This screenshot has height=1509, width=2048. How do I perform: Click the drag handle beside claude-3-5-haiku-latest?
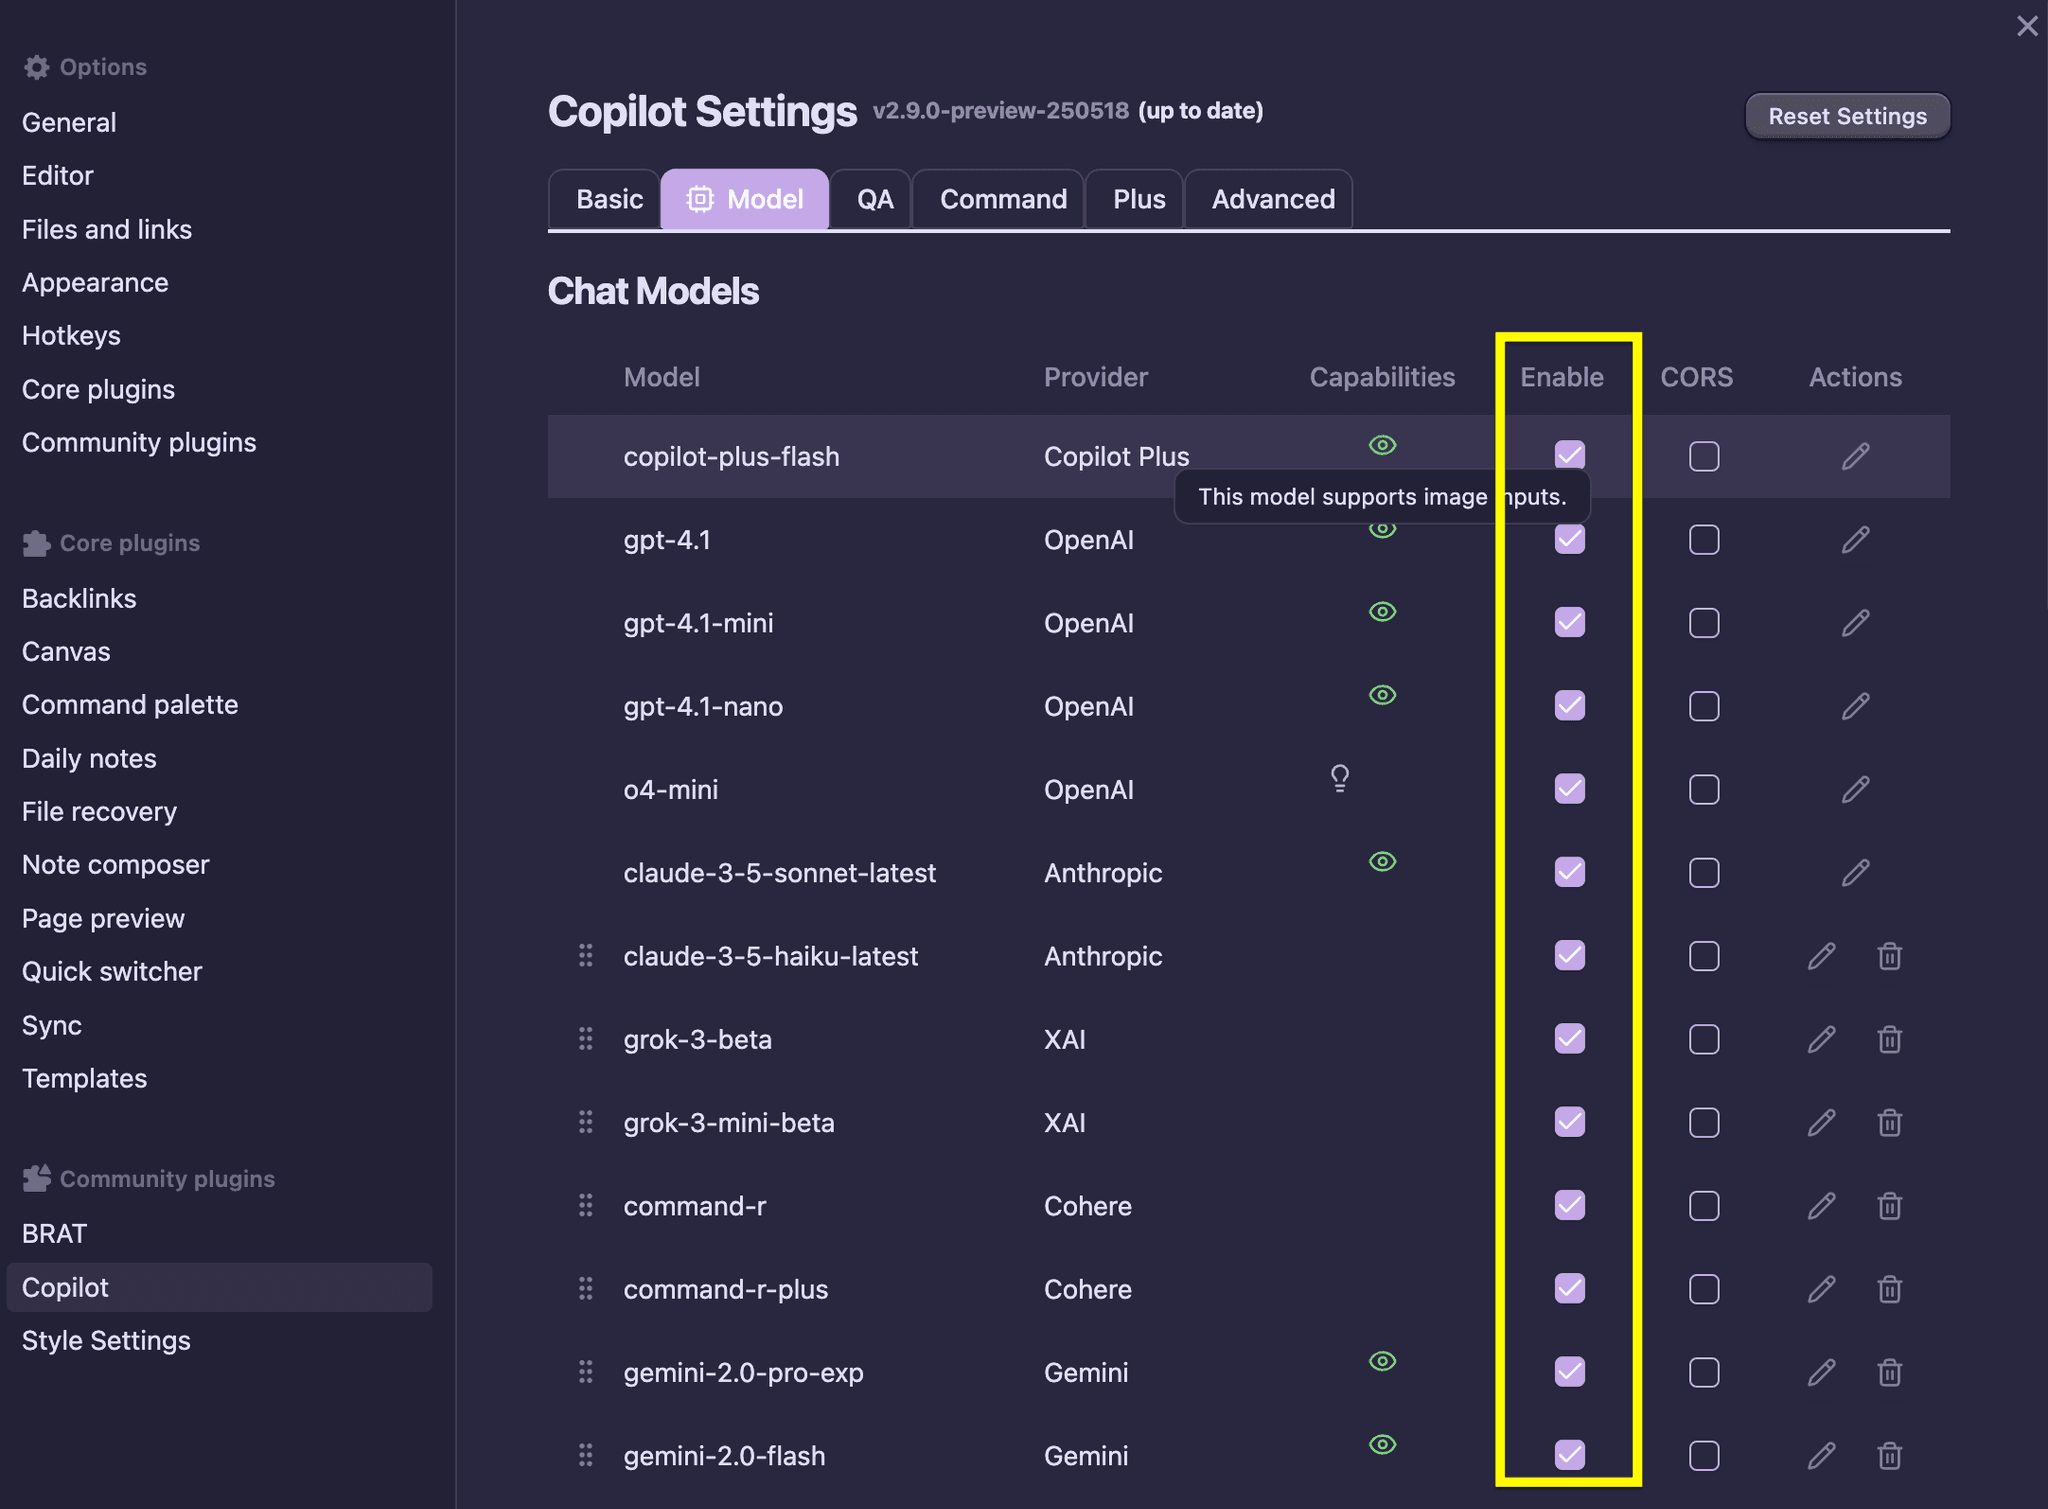[586, 955]
